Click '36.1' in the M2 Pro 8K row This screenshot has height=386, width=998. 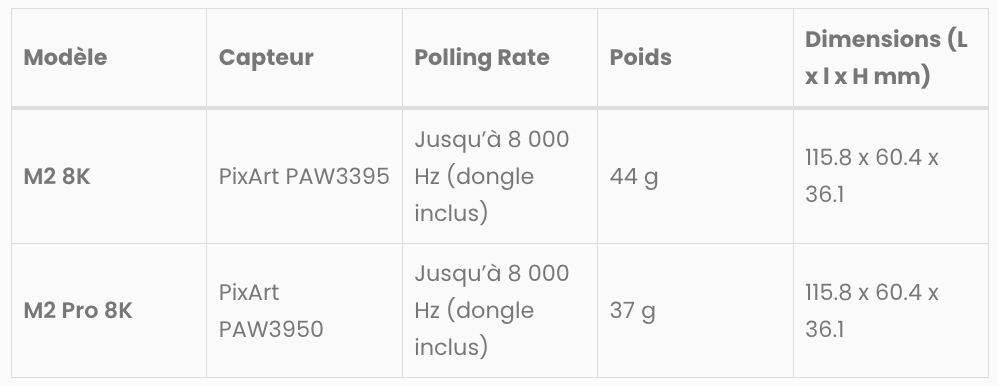point(824,329)
